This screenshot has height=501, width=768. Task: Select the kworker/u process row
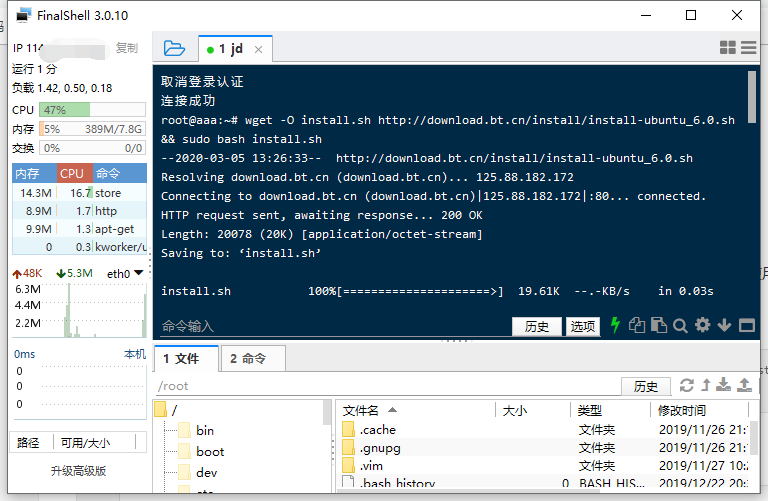click(79, 247)
